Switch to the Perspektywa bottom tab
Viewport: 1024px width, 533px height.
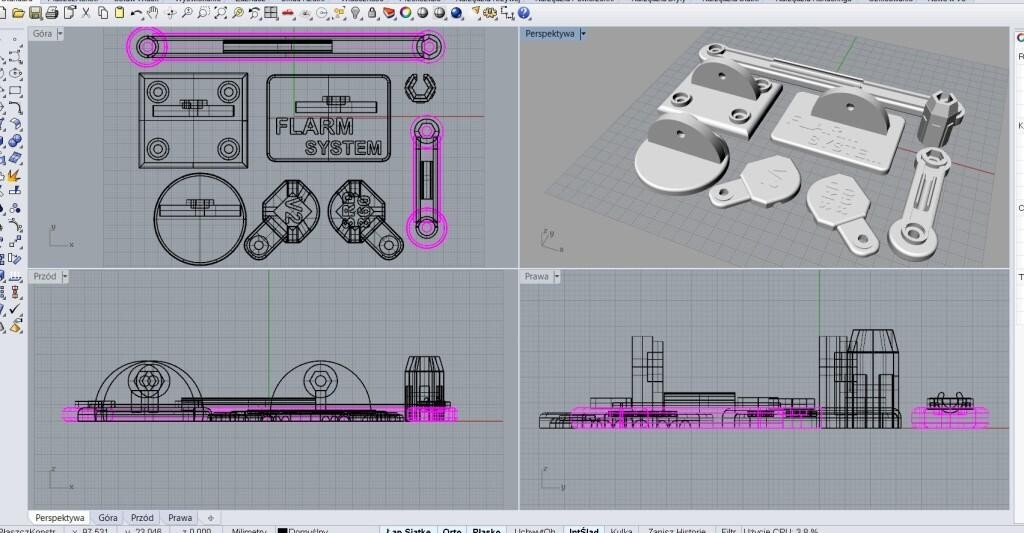point(59,517)
